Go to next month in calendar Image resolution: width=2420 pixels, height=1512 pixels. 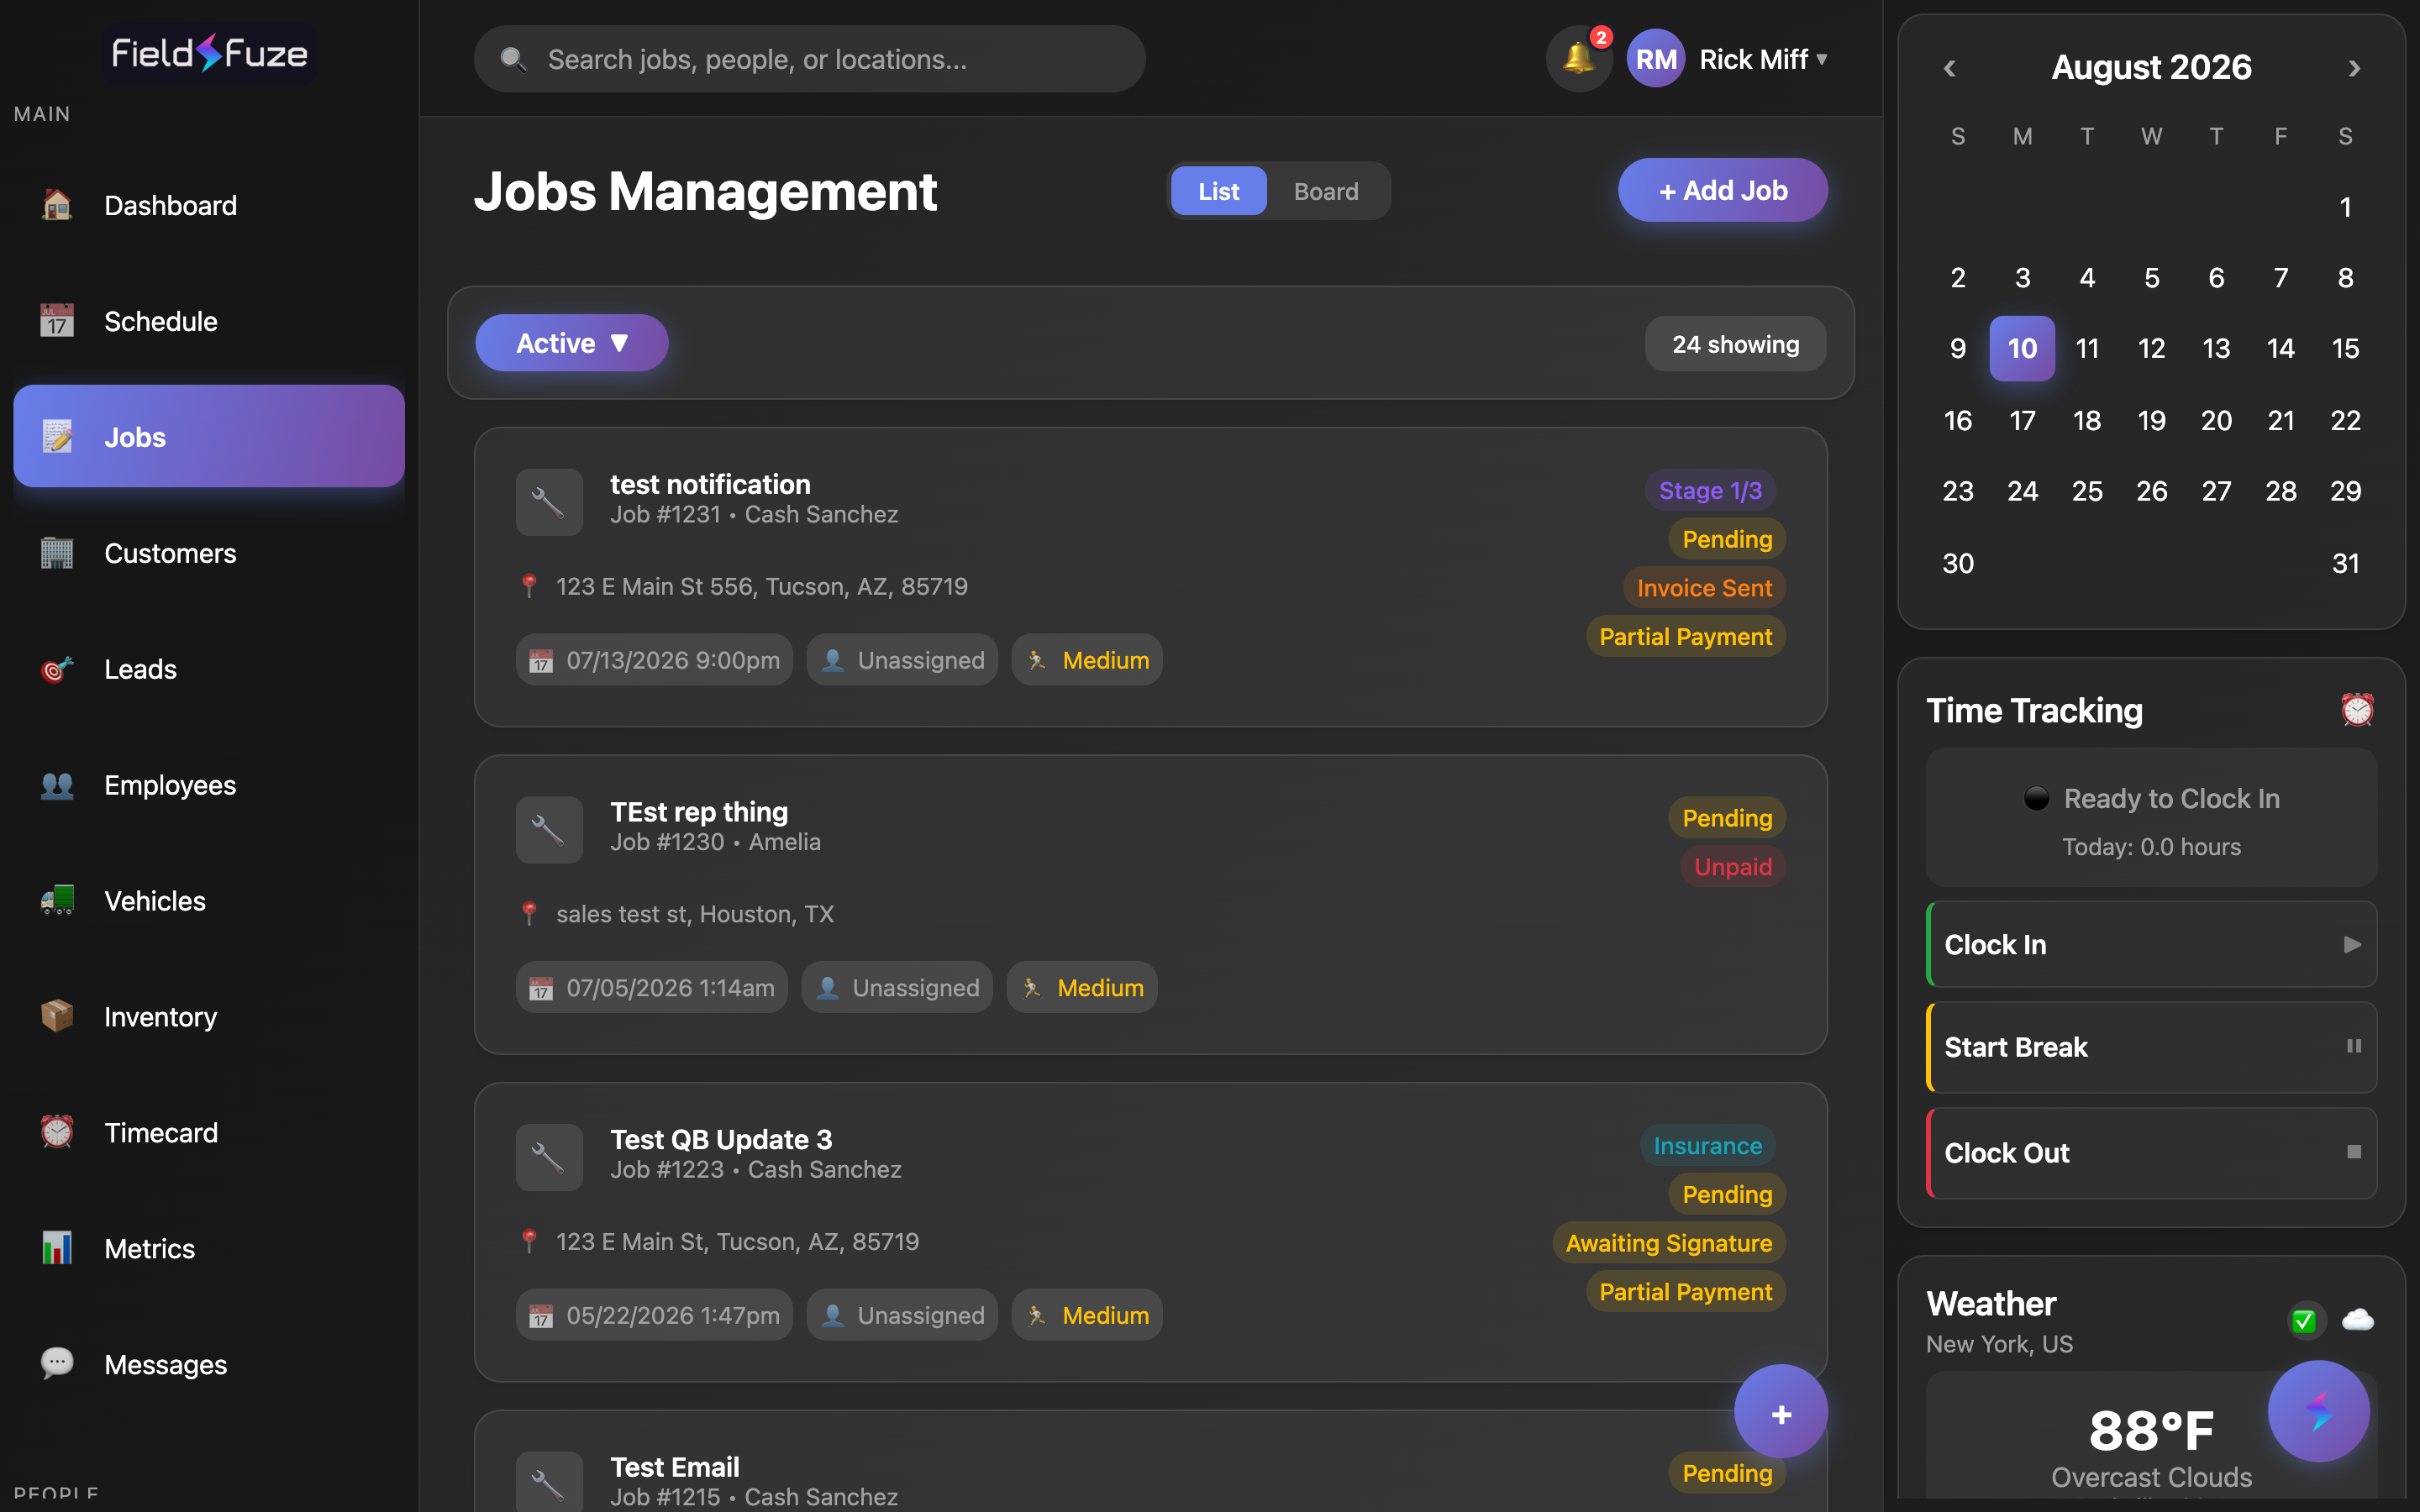(x=2354, y=68)
